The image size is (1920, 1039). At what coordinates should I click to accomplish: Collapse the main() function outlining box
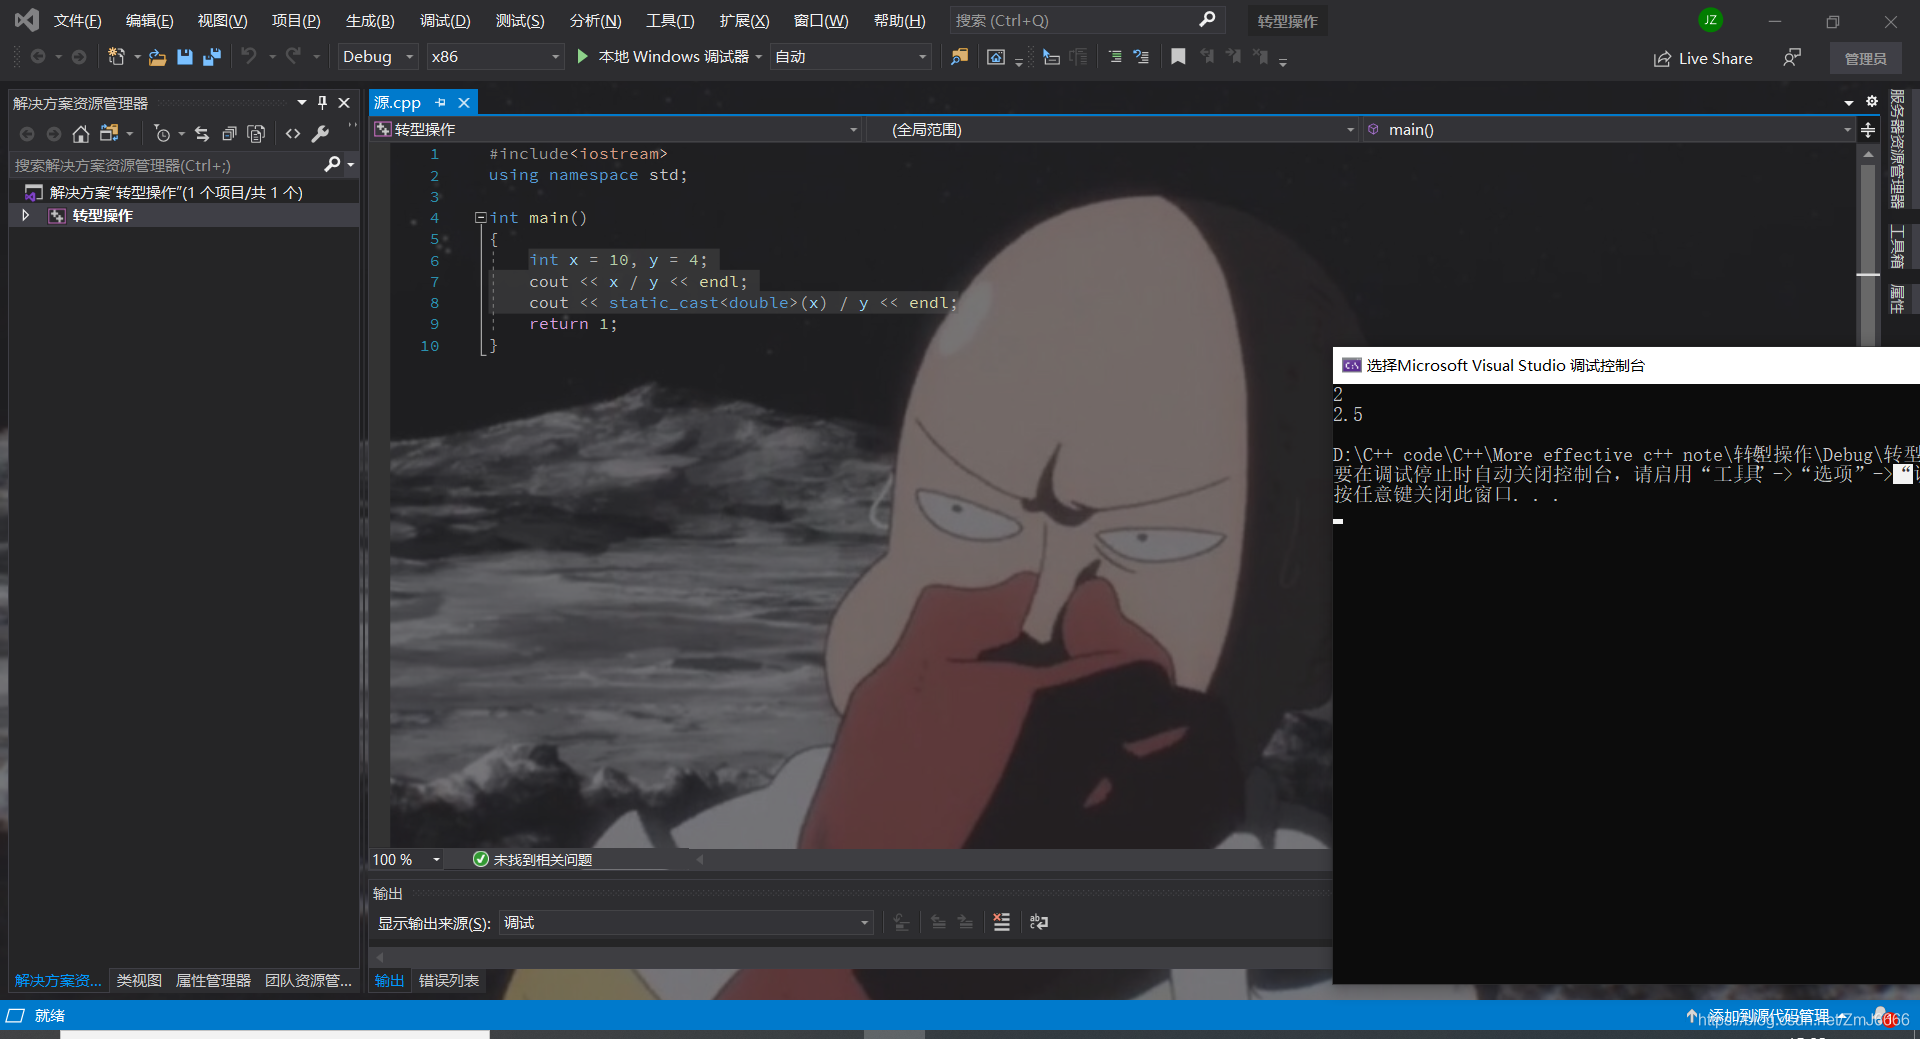point(480,217)
